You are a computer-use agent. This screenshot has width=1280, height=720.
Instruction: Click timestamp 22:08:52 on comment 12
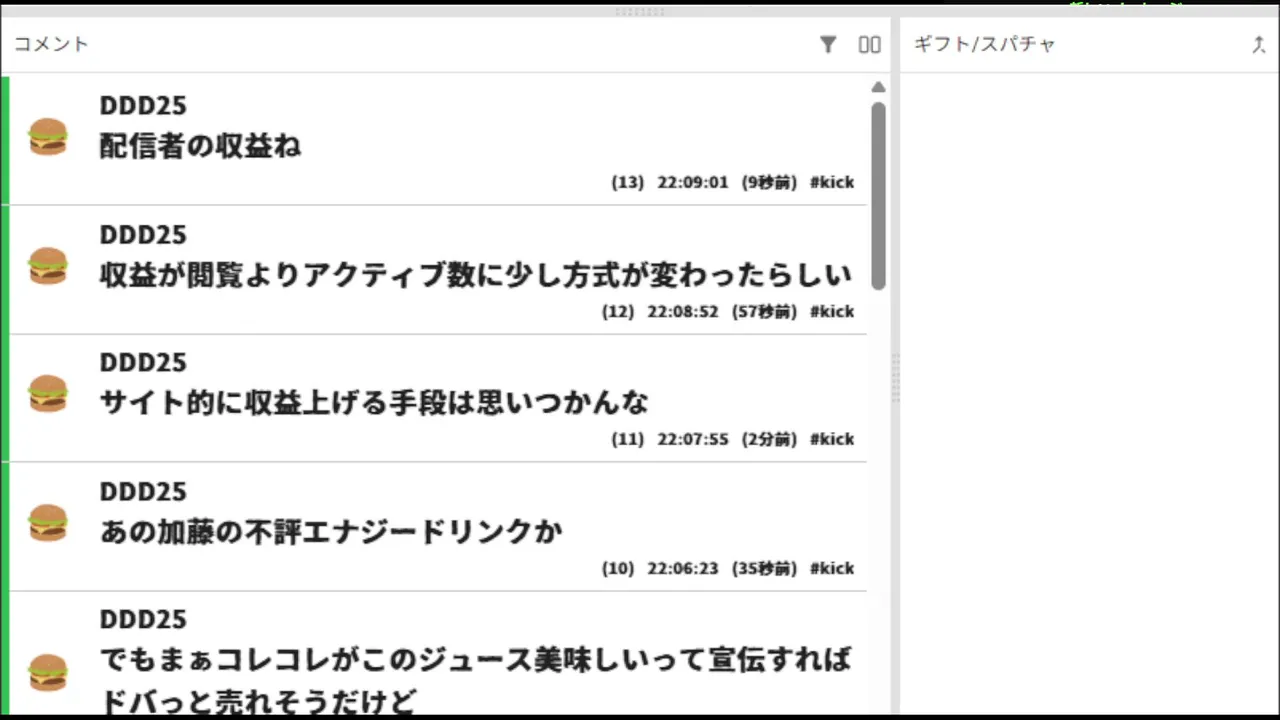click(683, 311)
